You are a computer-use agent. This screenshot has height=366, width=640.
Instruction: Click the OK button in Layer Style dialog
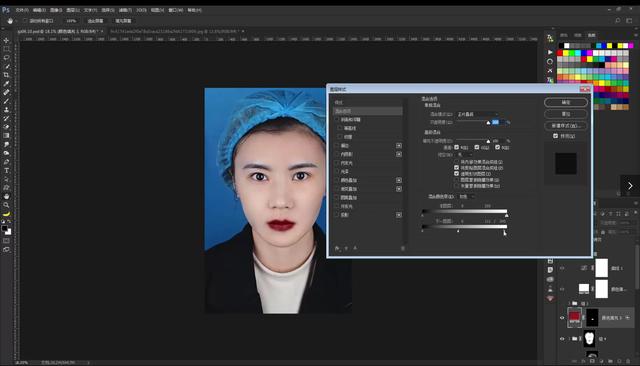point(566,102)
